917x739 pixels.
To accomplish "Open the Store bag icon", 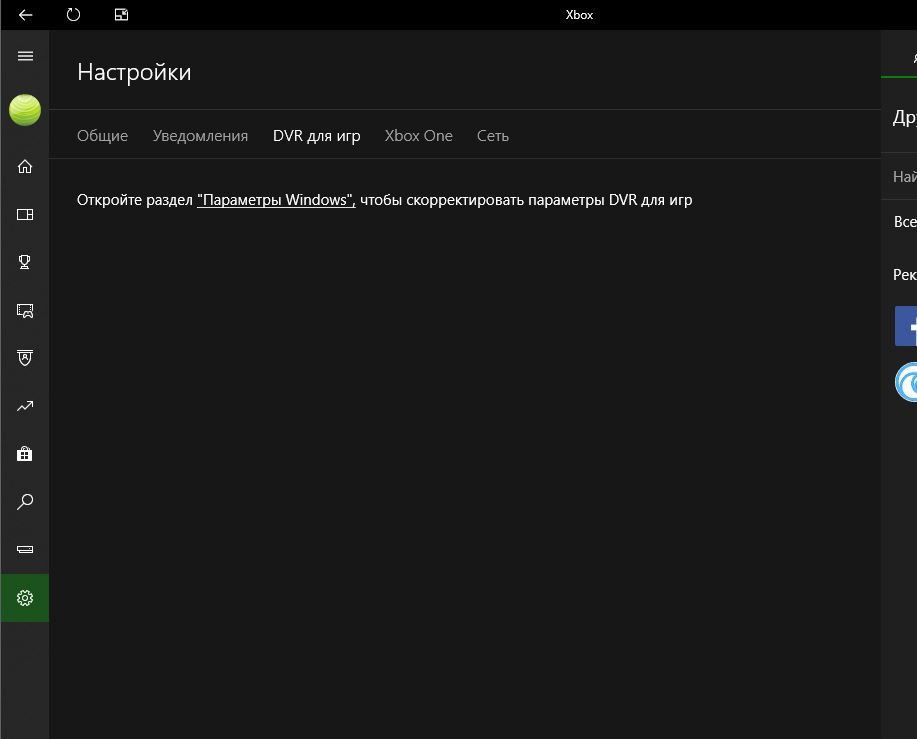I will [x=25, y=454].
